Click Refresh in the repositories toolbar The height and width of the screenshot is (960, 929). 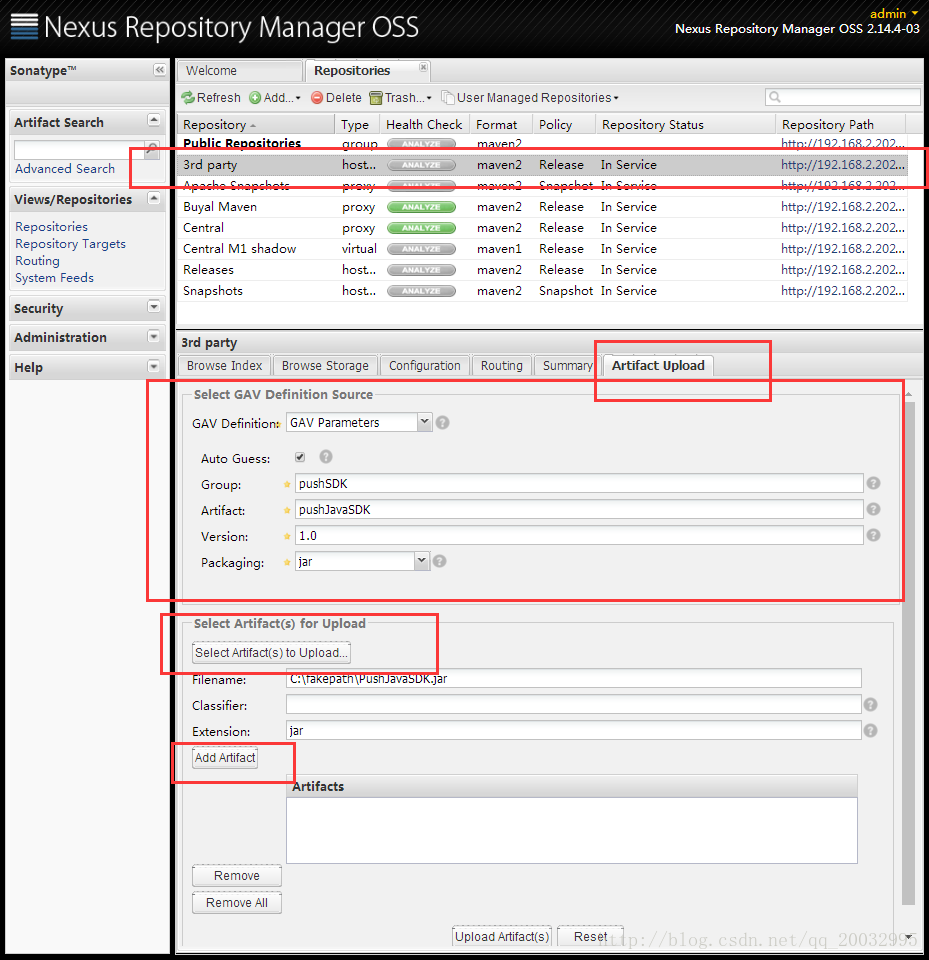click(x=211, y=98)
